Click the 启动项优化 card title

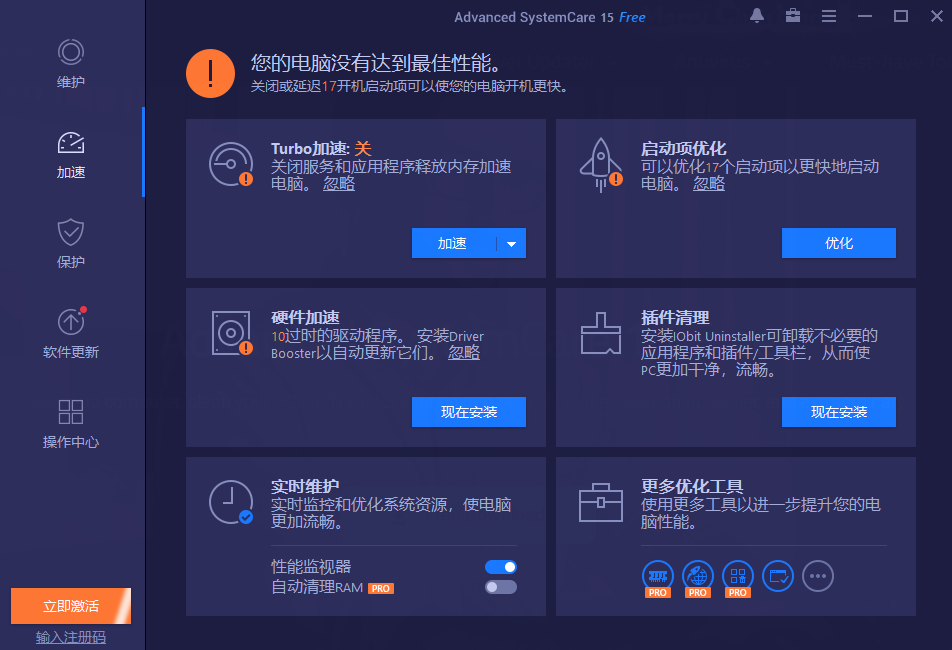point(683,149)
